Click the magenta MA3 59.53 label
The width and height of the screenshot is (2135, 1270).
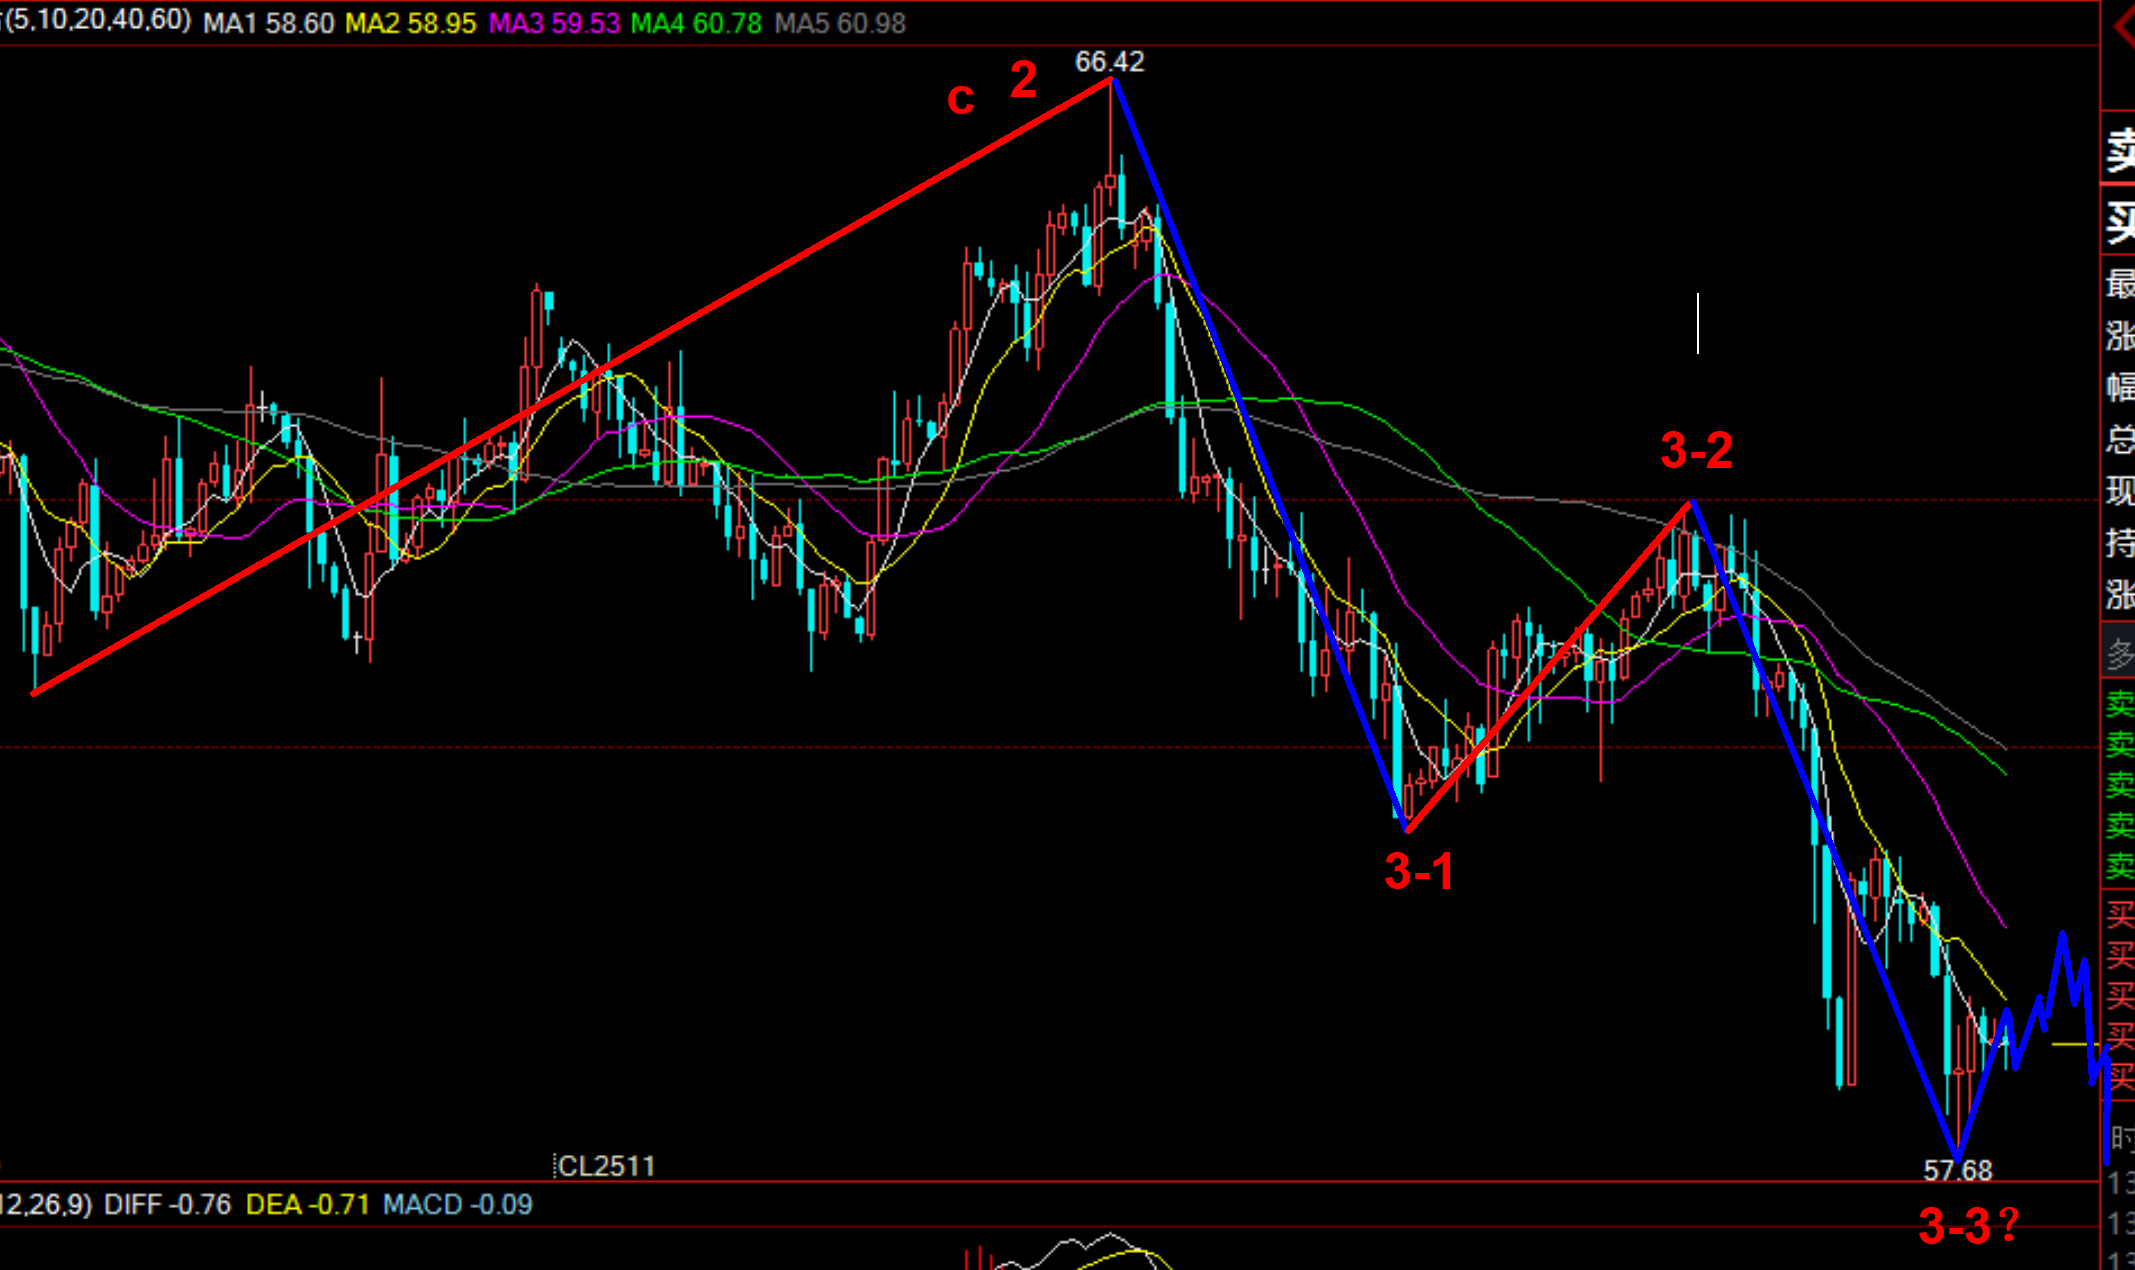(554, 23)
